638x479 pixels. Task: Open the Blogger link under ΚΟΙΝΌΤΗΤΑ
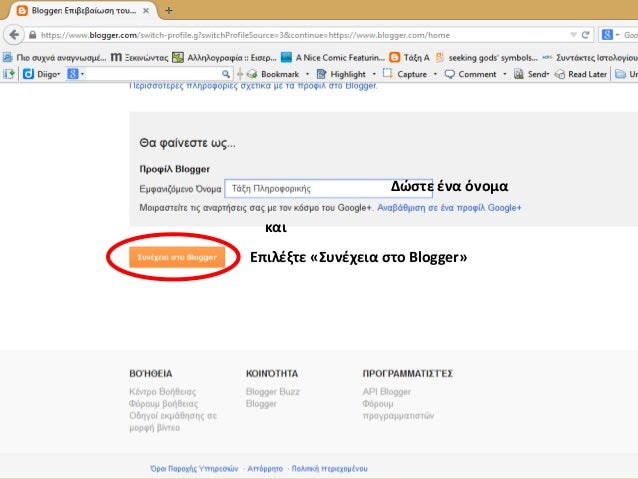point(261,404)
